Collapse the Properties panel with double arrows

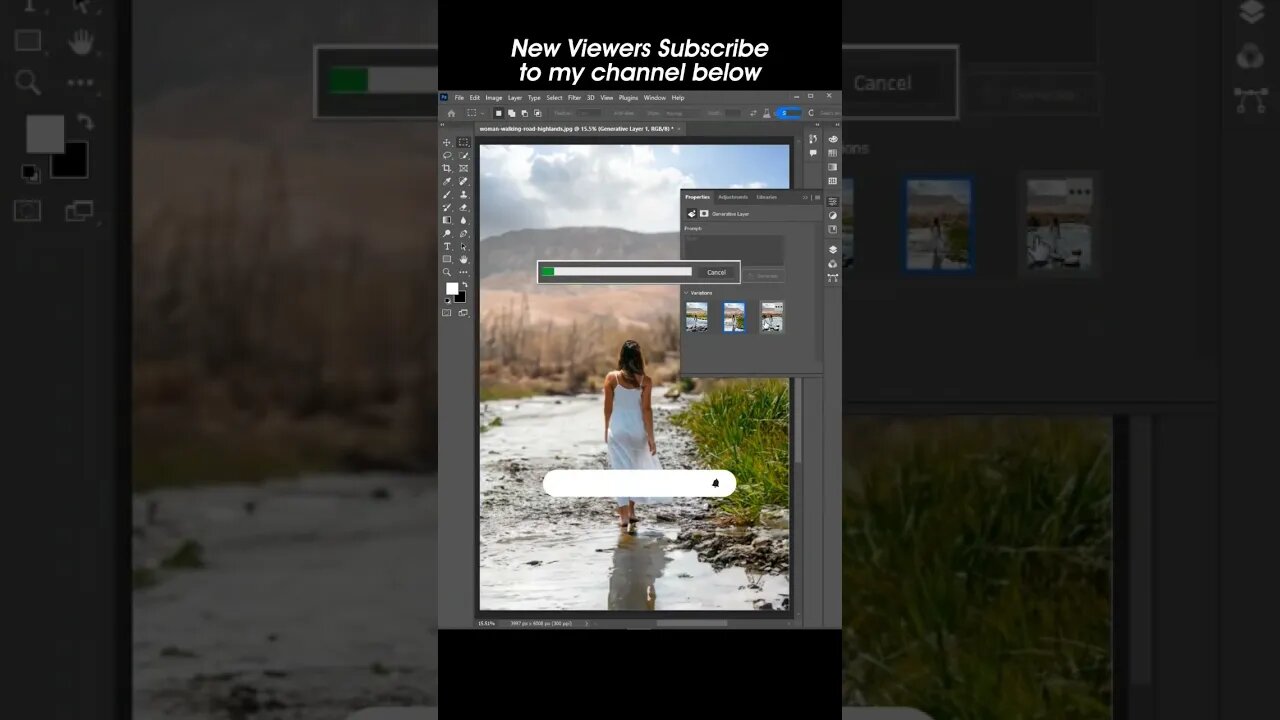(x=805, y=198)
